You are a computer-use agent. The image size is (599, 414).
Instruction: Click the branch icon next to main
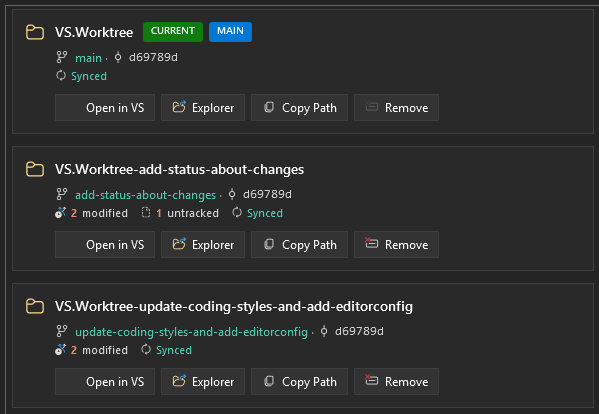pos(62,57)
